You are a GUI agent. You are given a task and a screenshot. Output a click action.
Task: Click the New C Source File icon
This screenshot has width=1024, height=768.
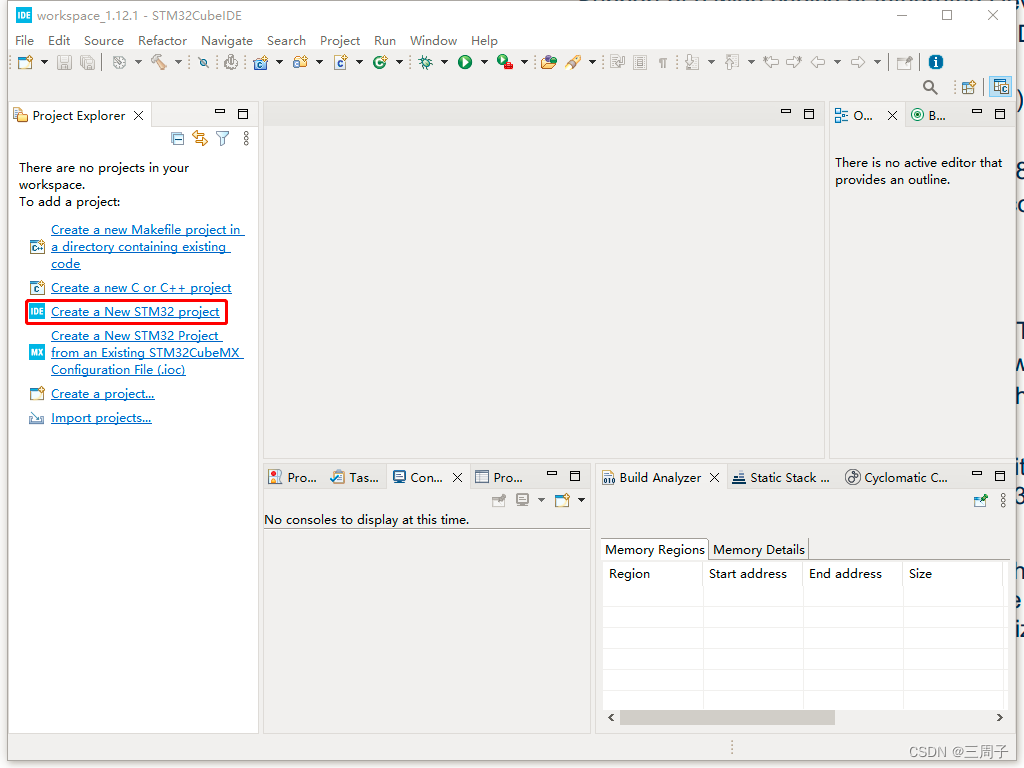340,63
